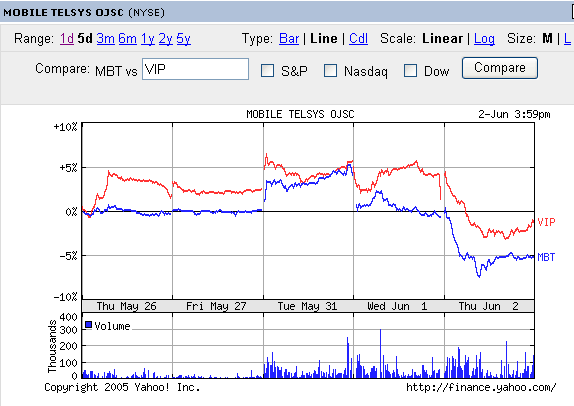
Task: Select the 5d range option
Action: tap(85, 38)
